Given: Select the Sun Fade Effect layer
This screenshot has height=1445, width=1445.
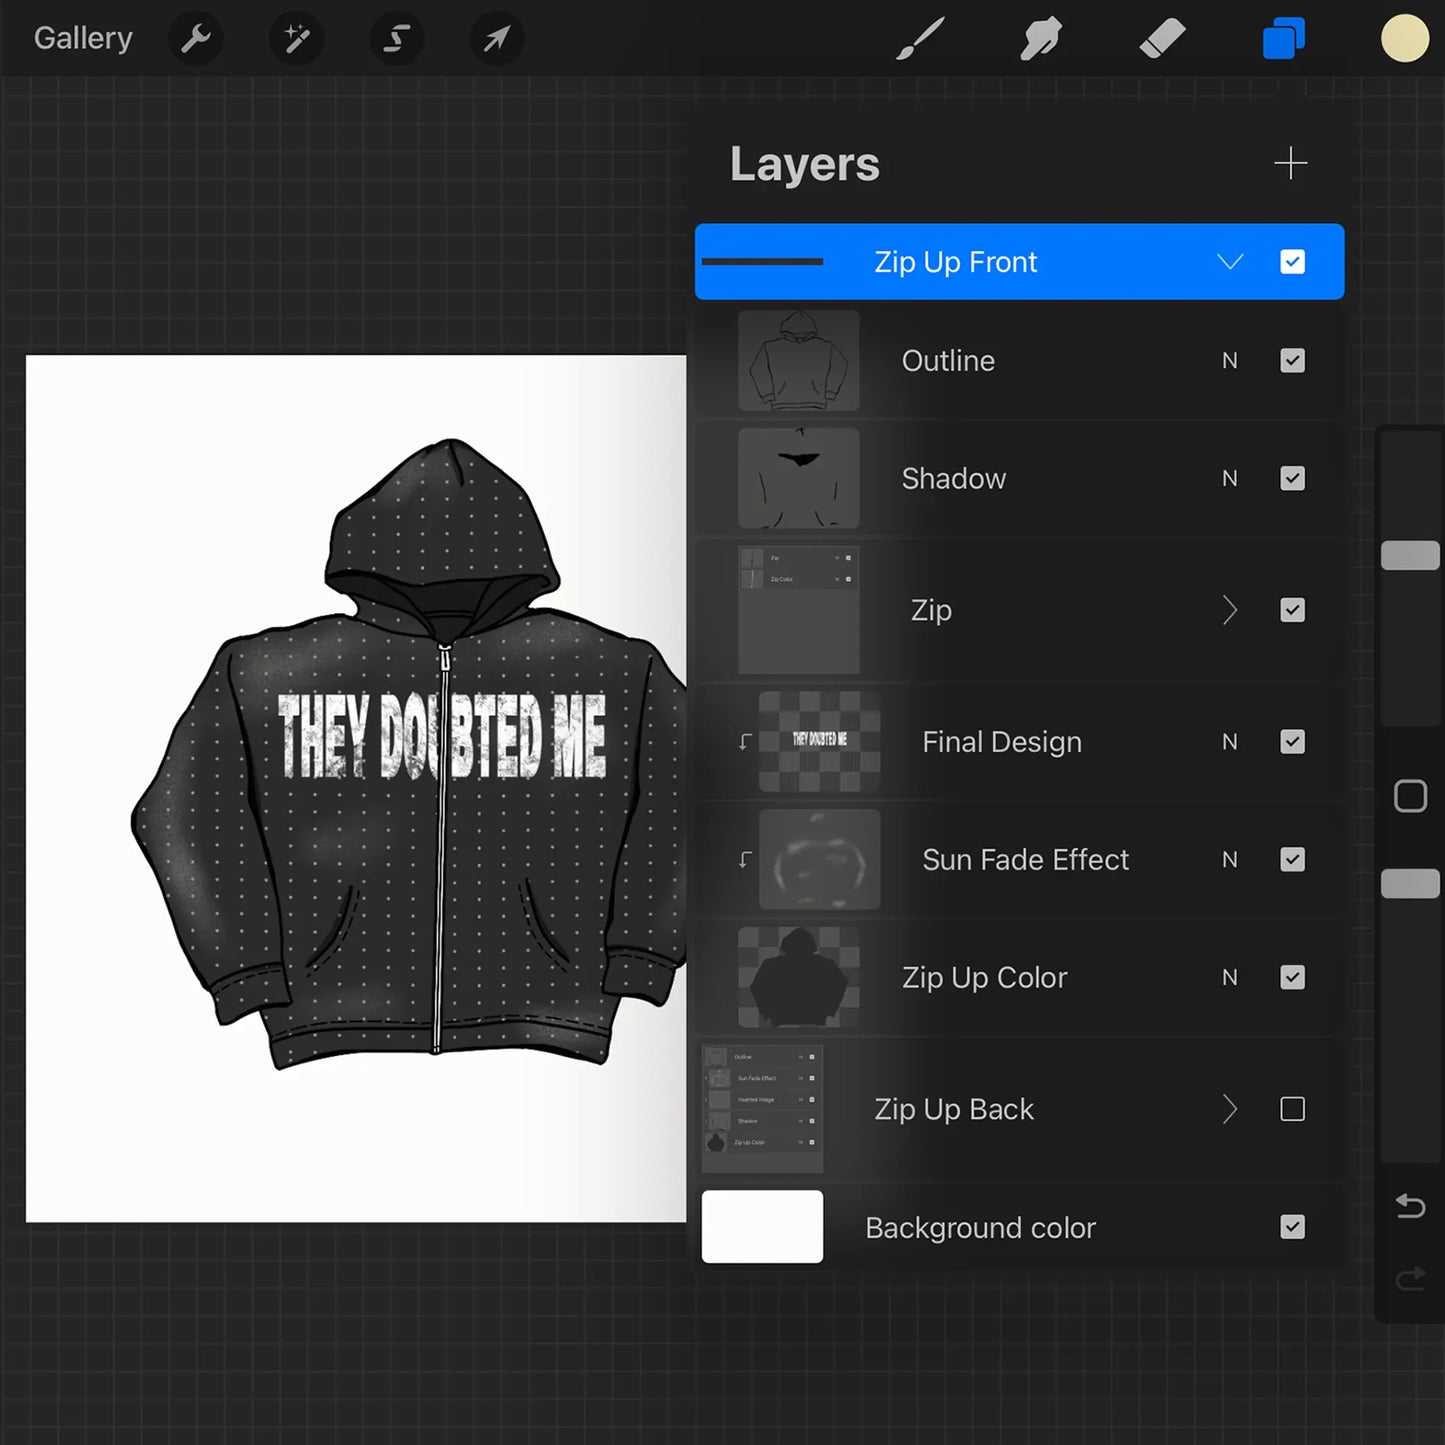Looking at the screenshot, I should coord(1025,859).
